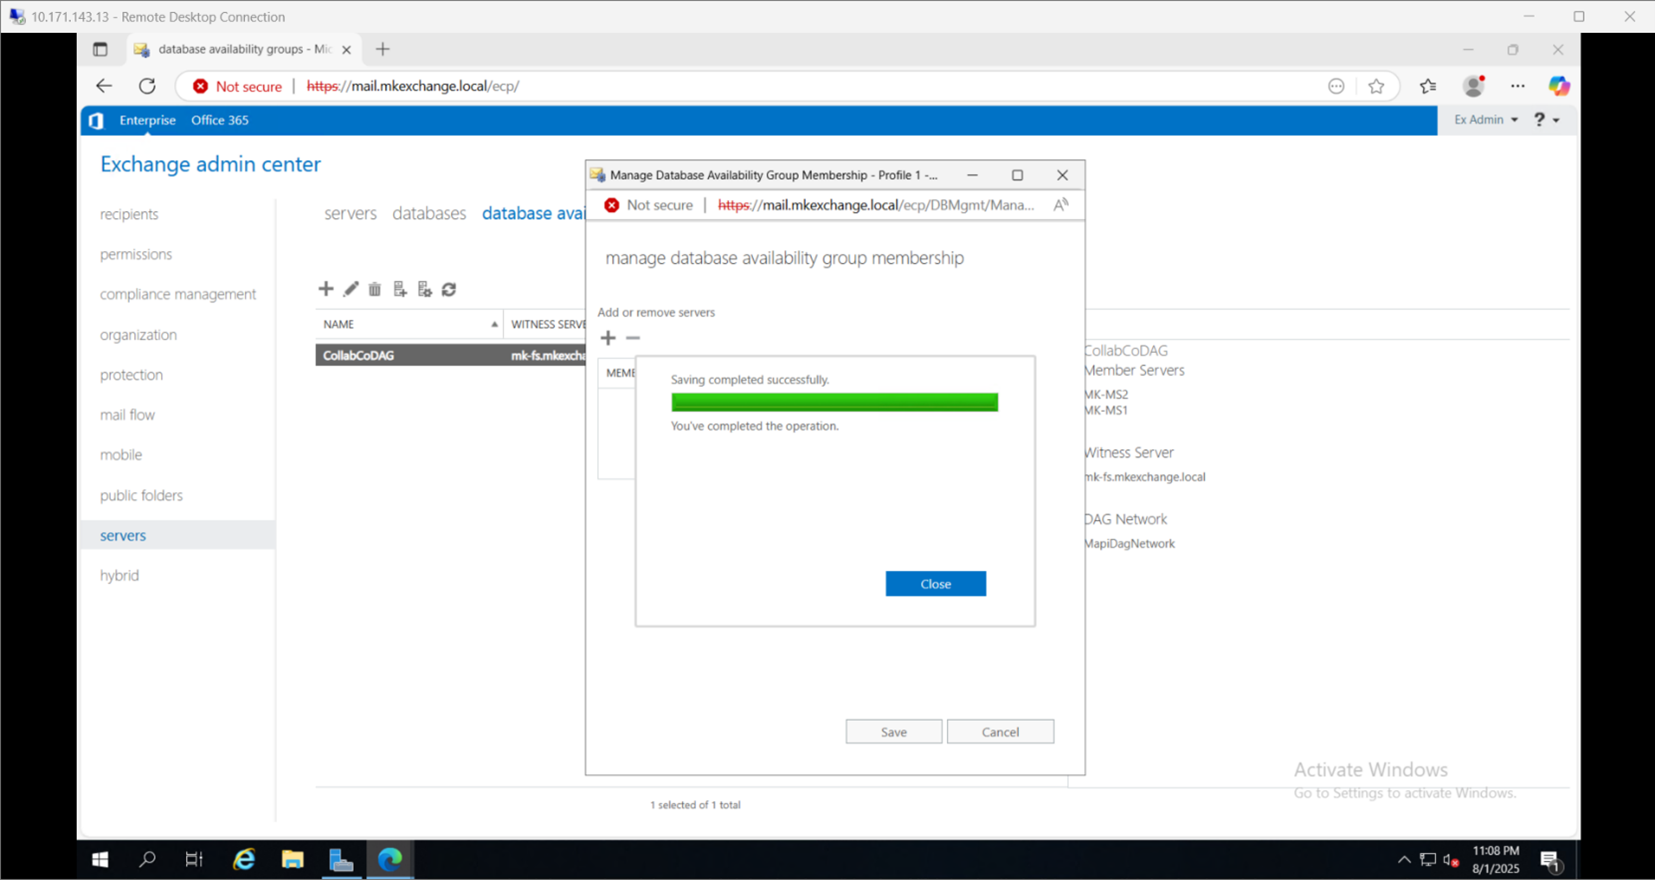The height and width of the screenshot is (880, 1655).
Task: Sort list by NAME column header
Action: pyautogui.click(x=409, y=324)
